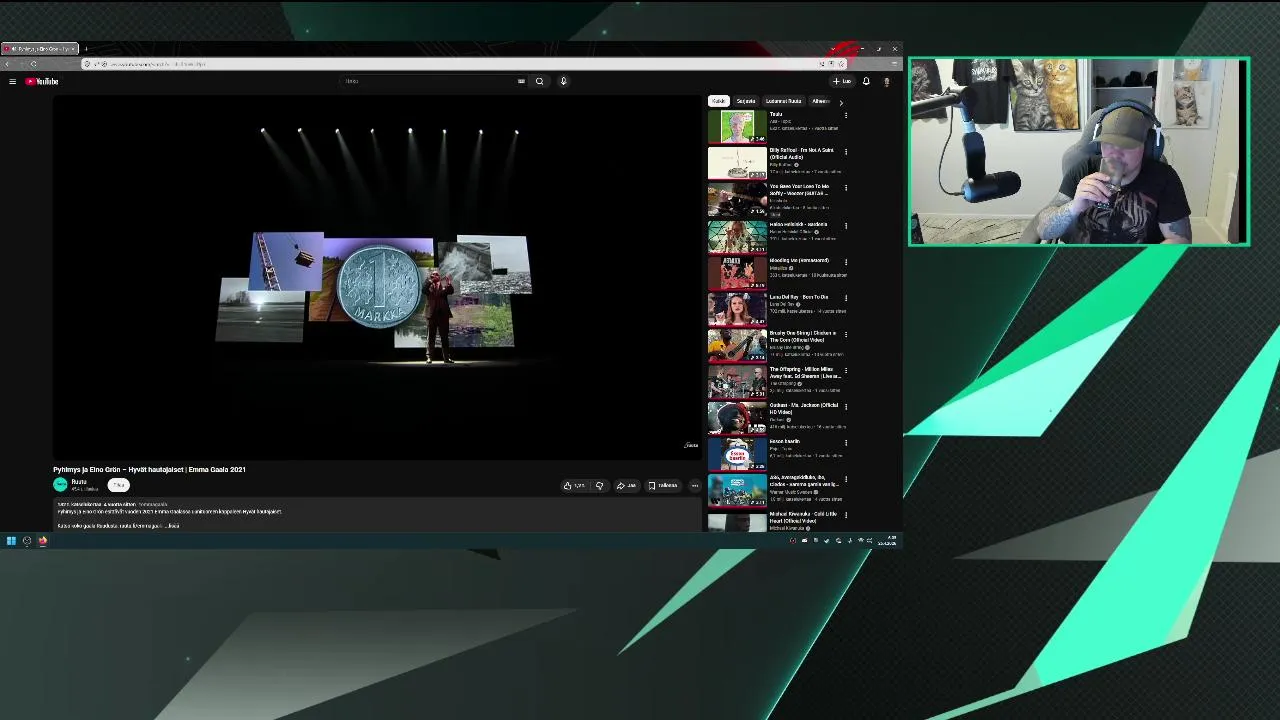Share the video using Jaa button

[x=626, y=485]
